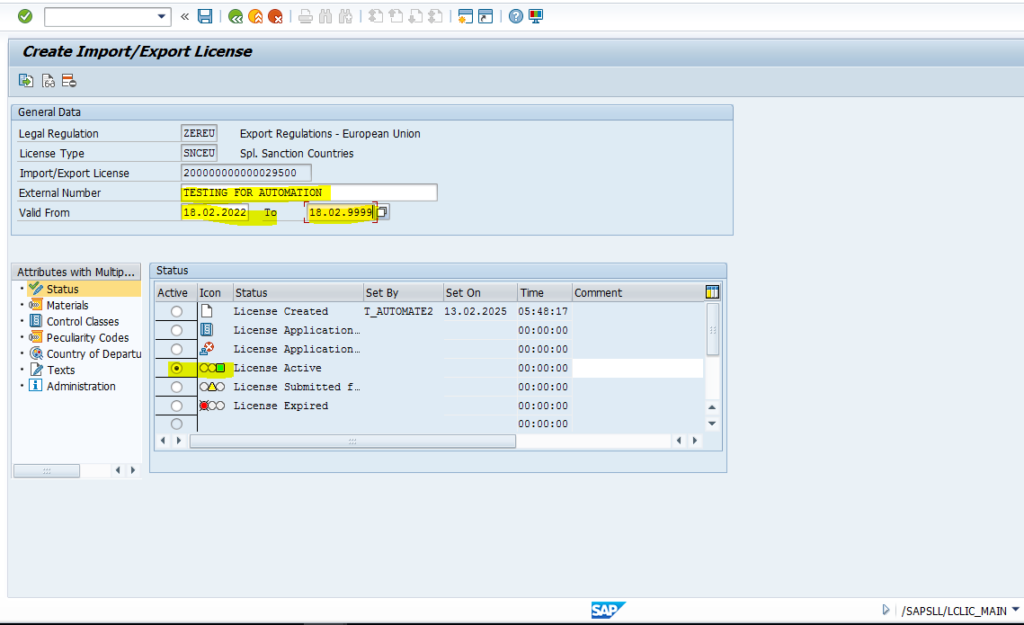Click the Set By column header
Image resolution: width=1024 pixels, height=625 pixels.
(x=403, y=293)
